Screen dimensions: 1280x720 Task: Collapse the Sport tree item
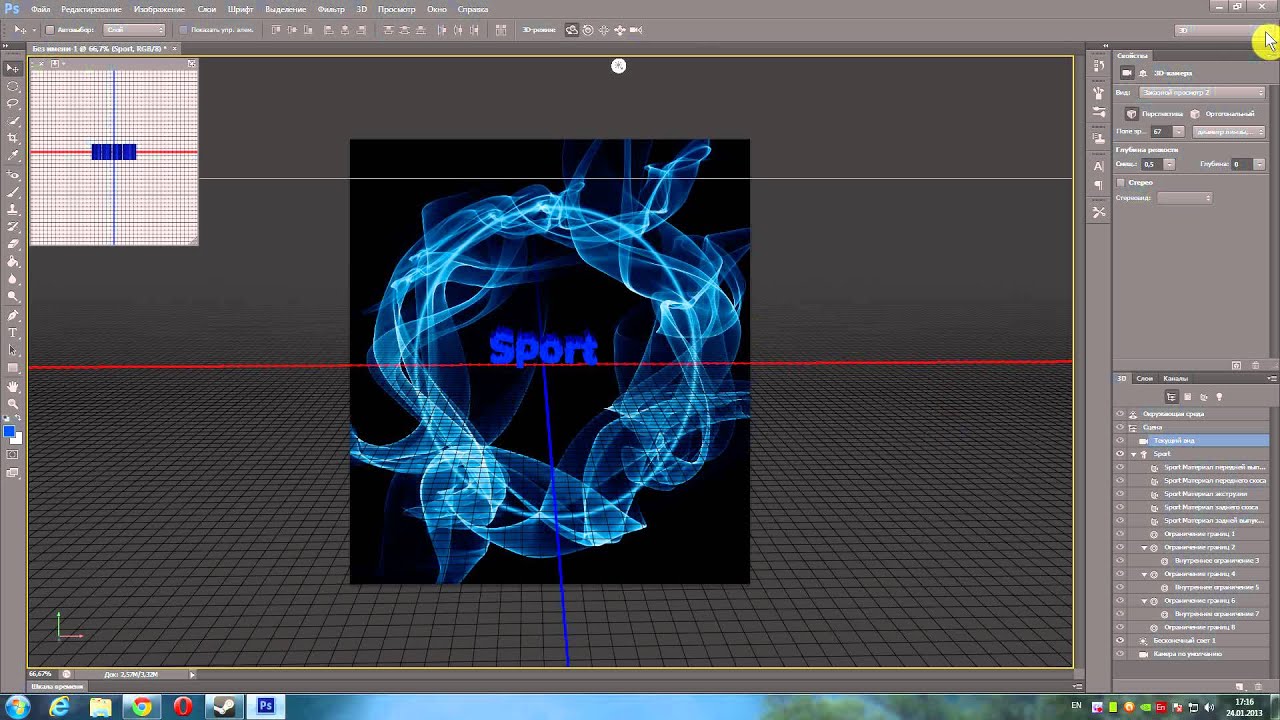point(1133,454)
